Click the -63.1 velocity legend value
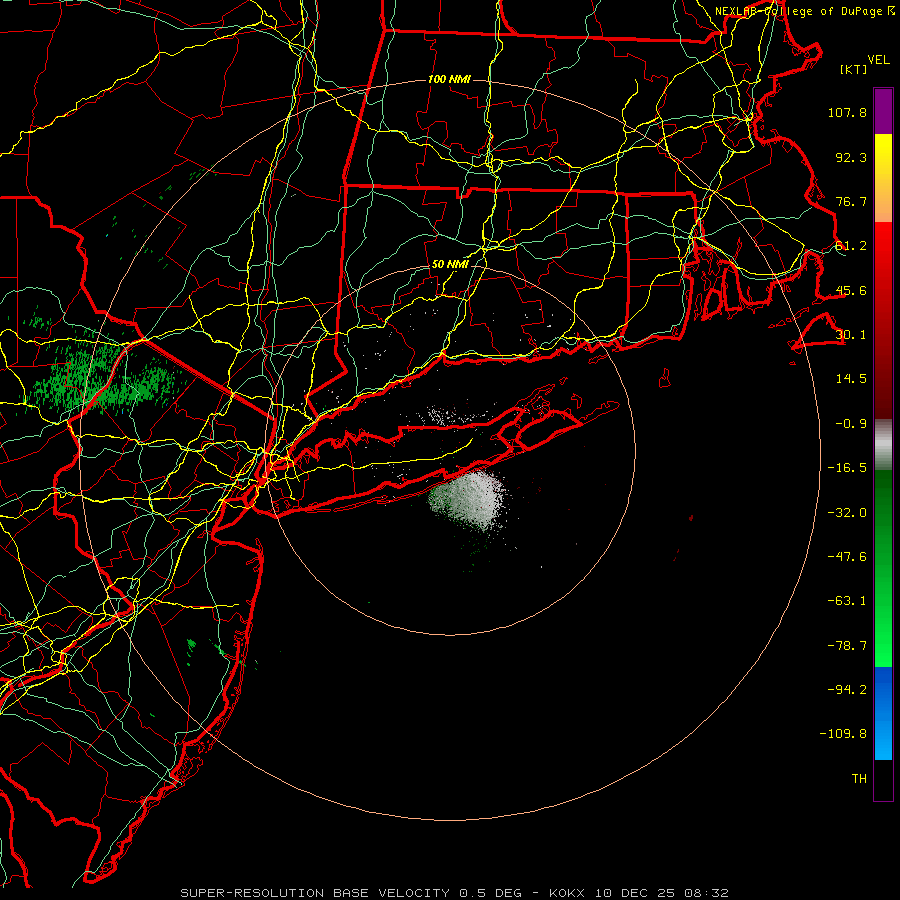Image resolution: width=900 pixels, height=900 pixels. [x=847, y=601]
